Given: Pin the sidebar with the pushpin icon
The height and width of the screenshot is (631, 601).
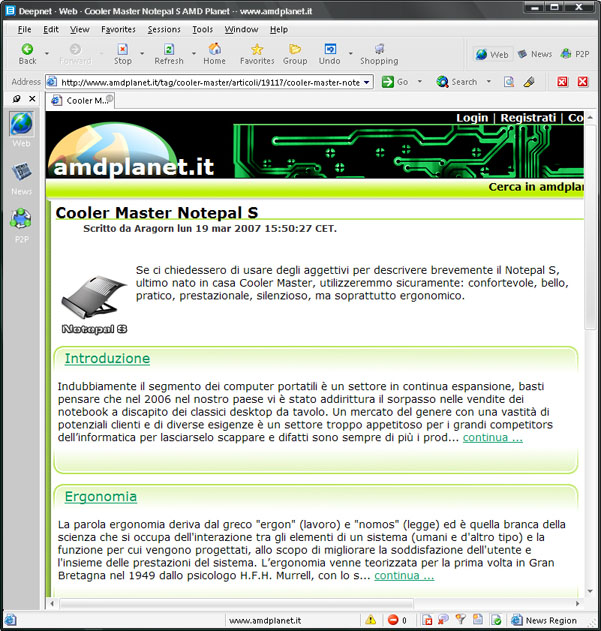Looking at the screenshot, I should click(17, 99).
